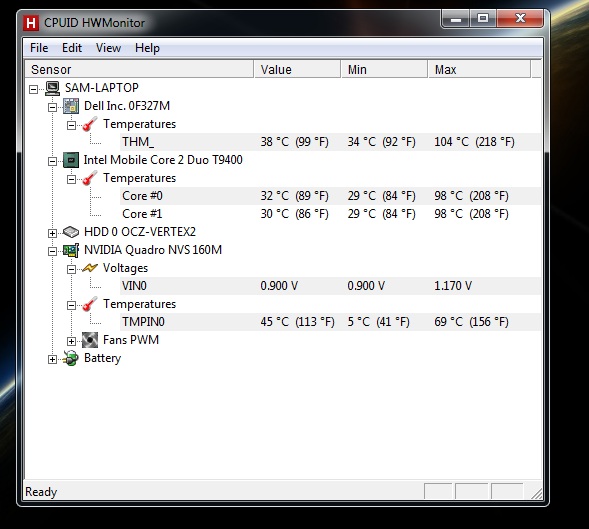Collapse Temperatures under NVIDIA Quadro

(71, 305)
